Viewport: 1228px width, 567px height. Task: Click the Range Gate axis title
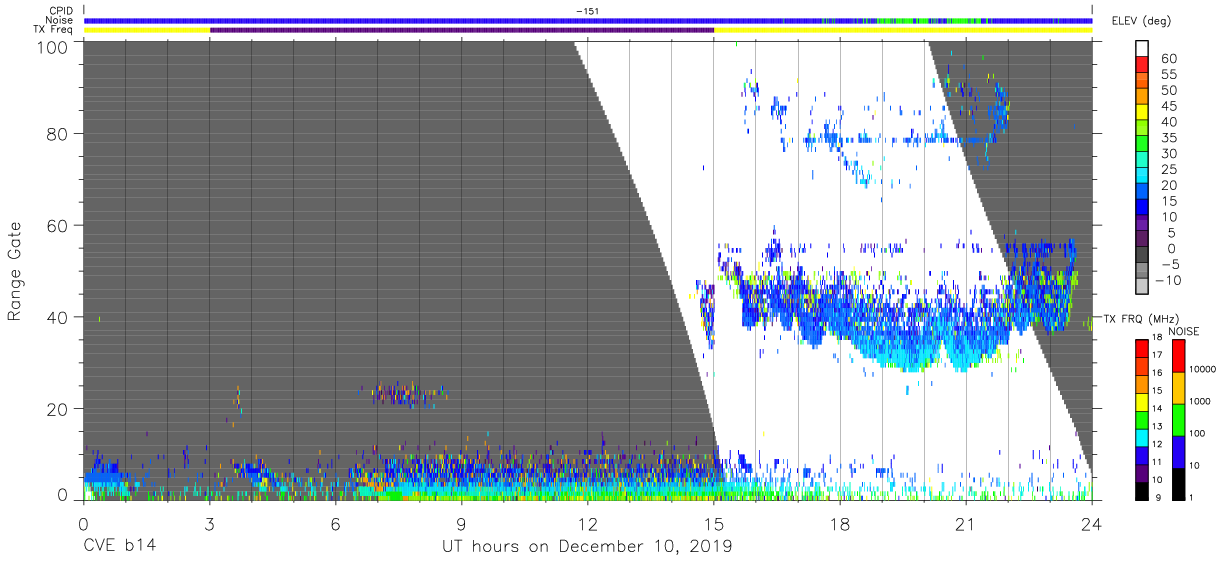pyautogui.click(x=15, y=272)
